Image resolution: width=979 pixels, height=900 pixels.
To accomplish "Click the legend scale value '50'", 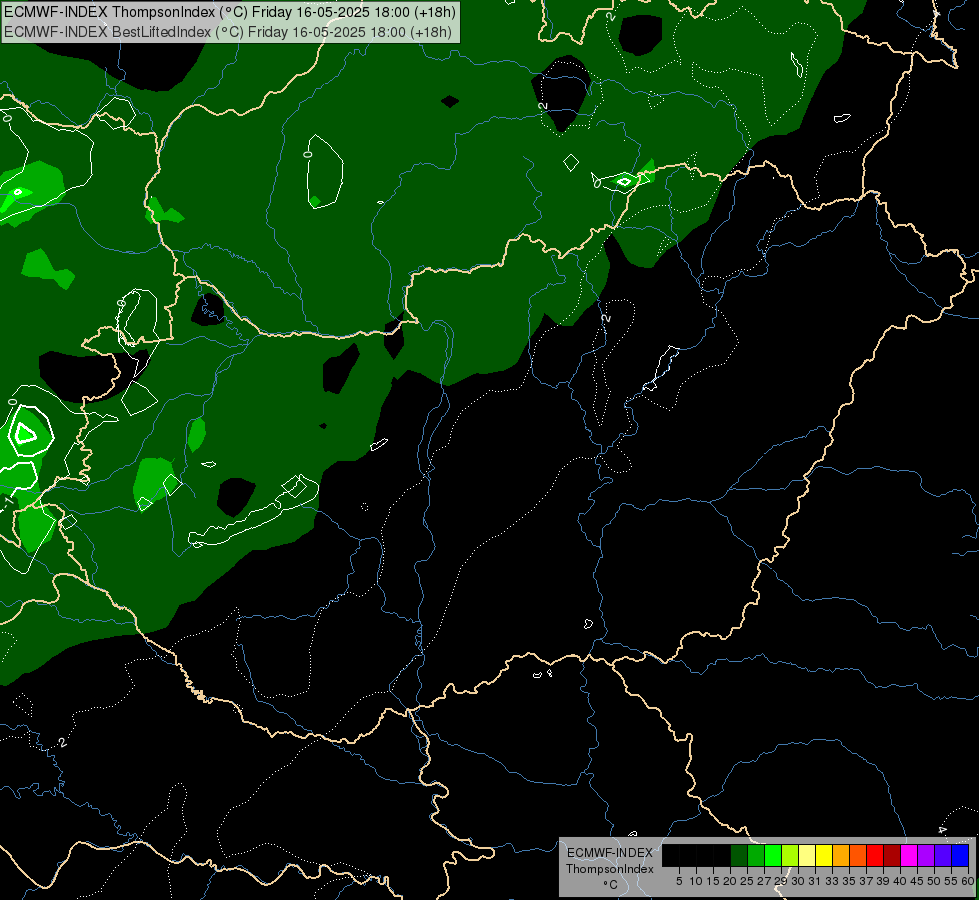I will click(934, 881).
